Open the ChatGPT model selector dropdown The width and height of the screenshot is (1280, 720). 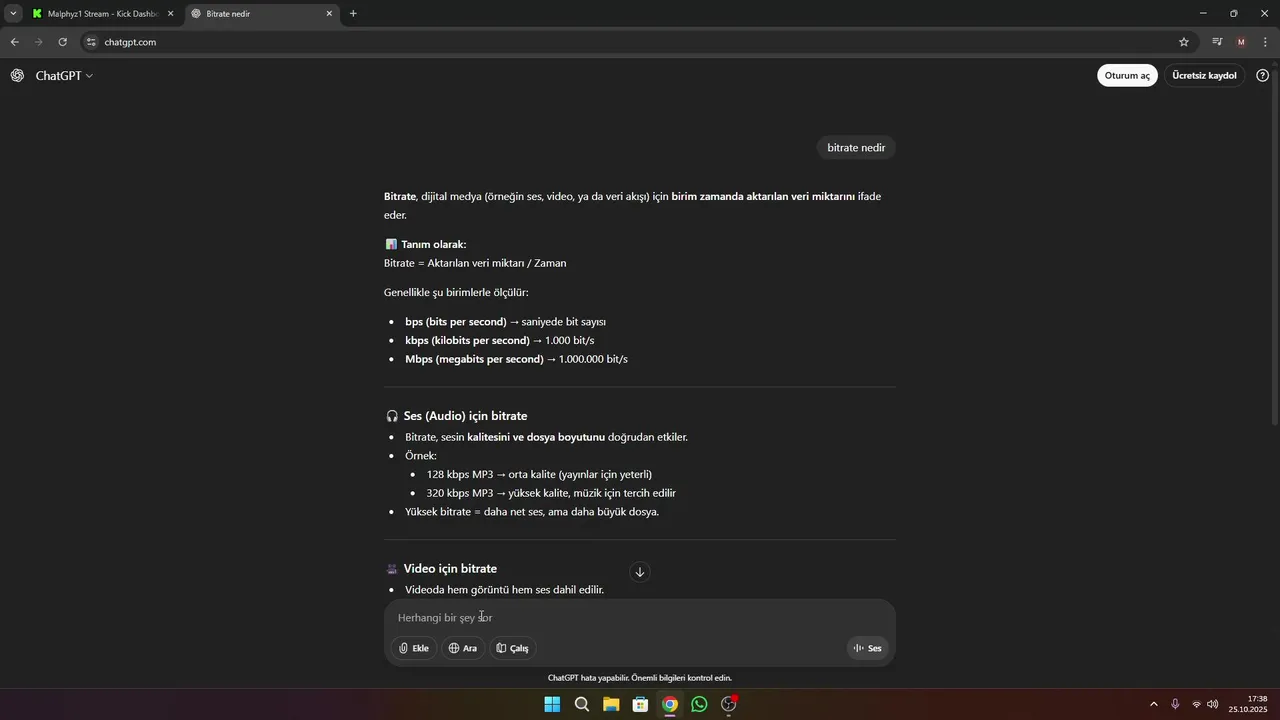pos(64,76)
